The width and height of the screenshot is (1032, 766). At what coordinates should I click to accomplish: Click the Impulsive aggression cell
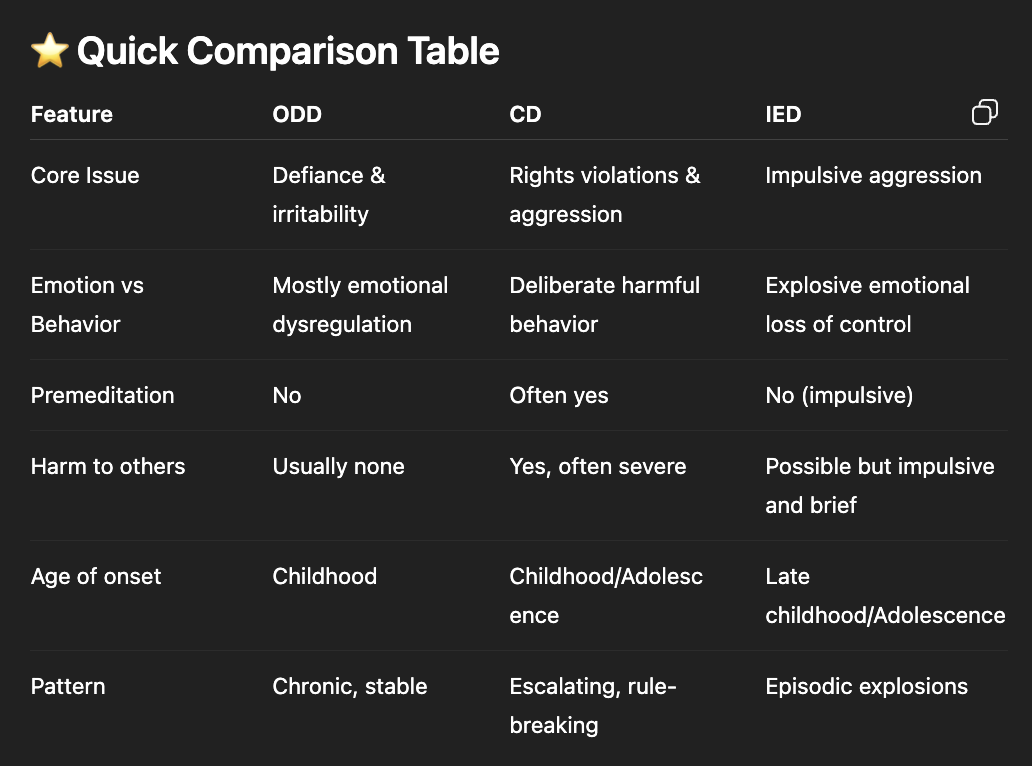tap(873, 175)
